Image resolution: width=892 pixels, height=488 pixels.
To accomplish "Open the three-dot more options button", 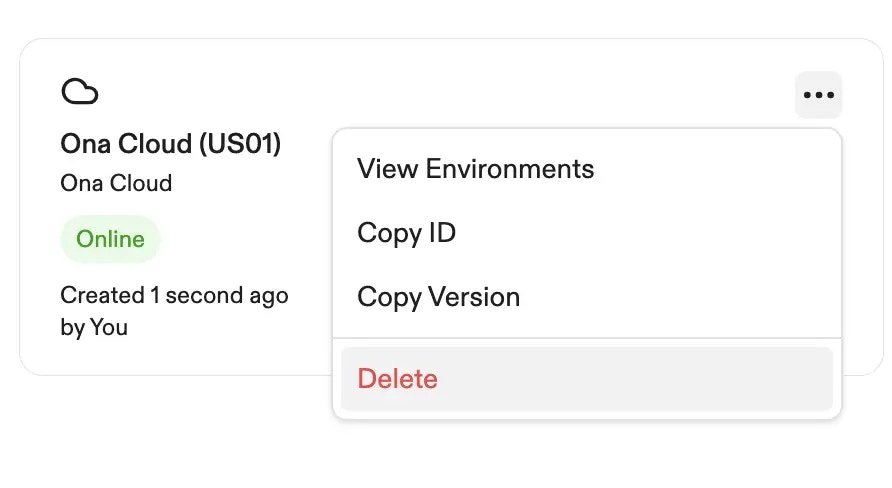I will [x=818, y=95].
